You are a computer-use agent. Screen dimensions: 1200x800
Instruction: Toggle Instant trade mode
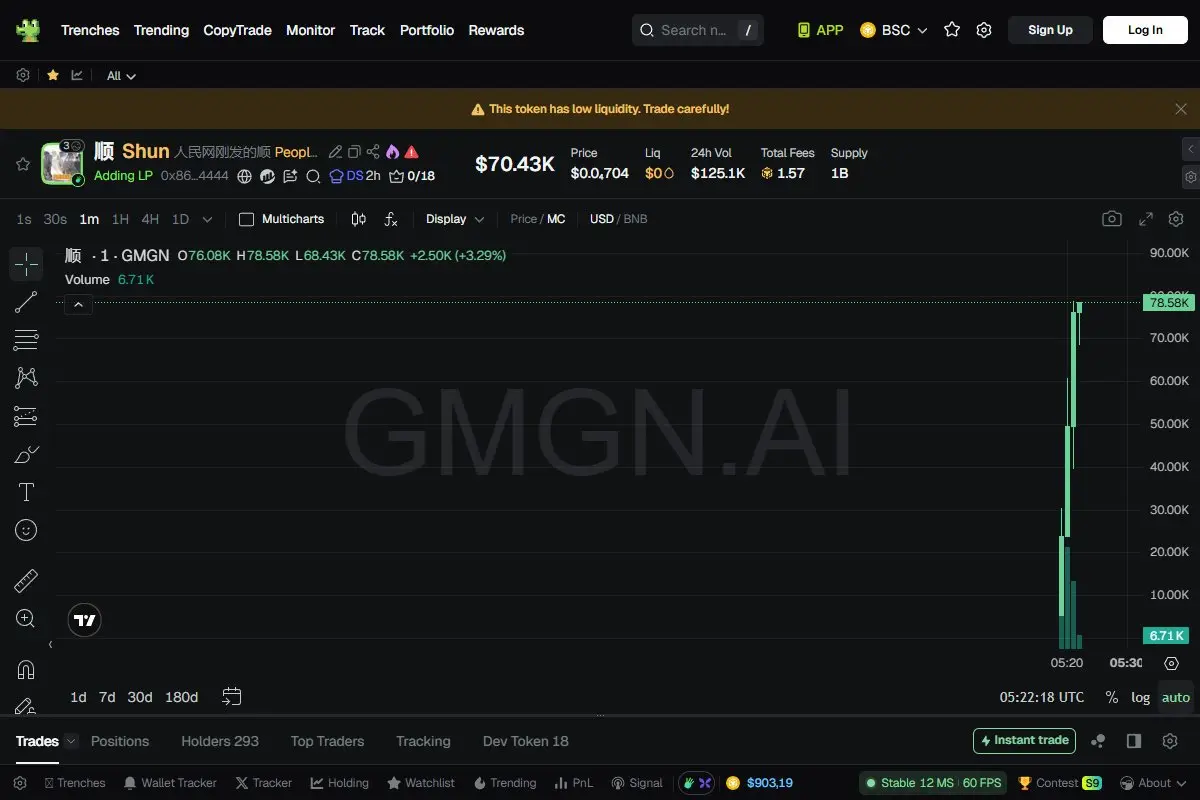(1024, 741)
